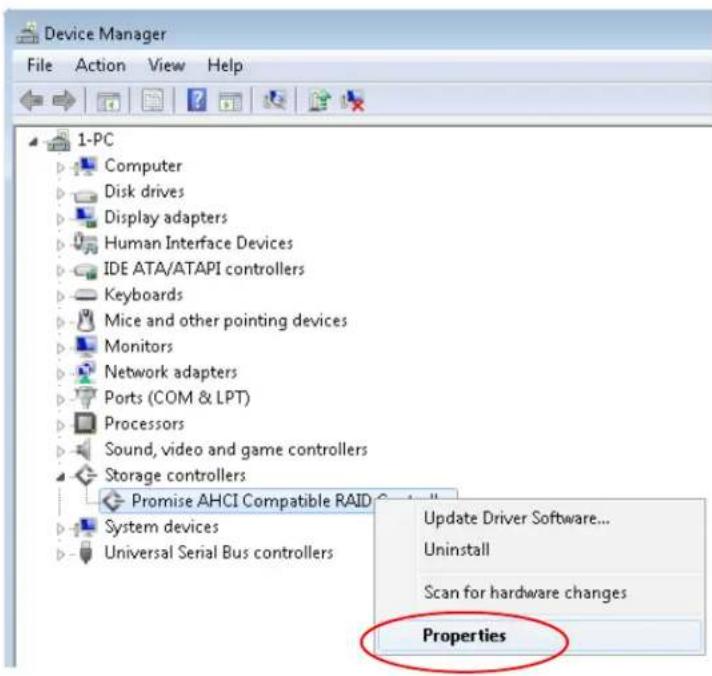Expand the Computer node arrow
The height and width of the screenshot is (676, 712).
pos(60,168)
